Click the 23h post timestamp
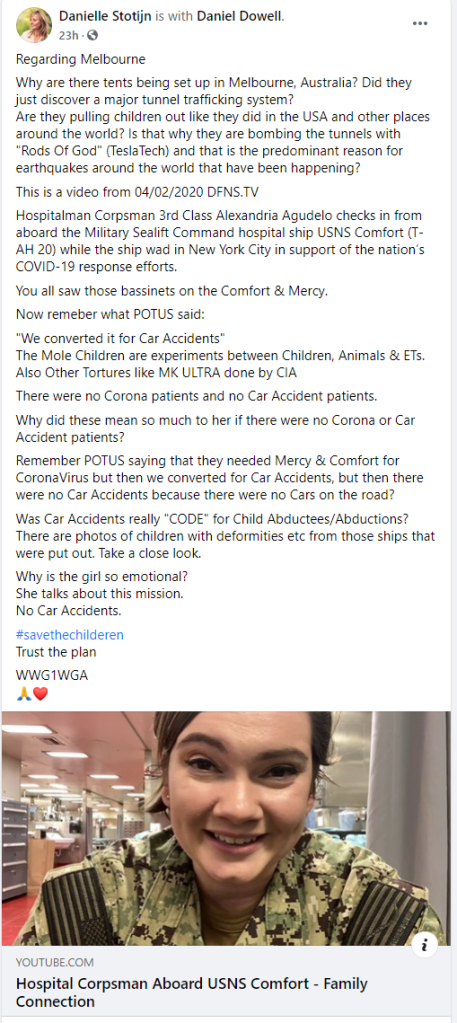Screen dimensions: 457x1023 click(68, 35)
